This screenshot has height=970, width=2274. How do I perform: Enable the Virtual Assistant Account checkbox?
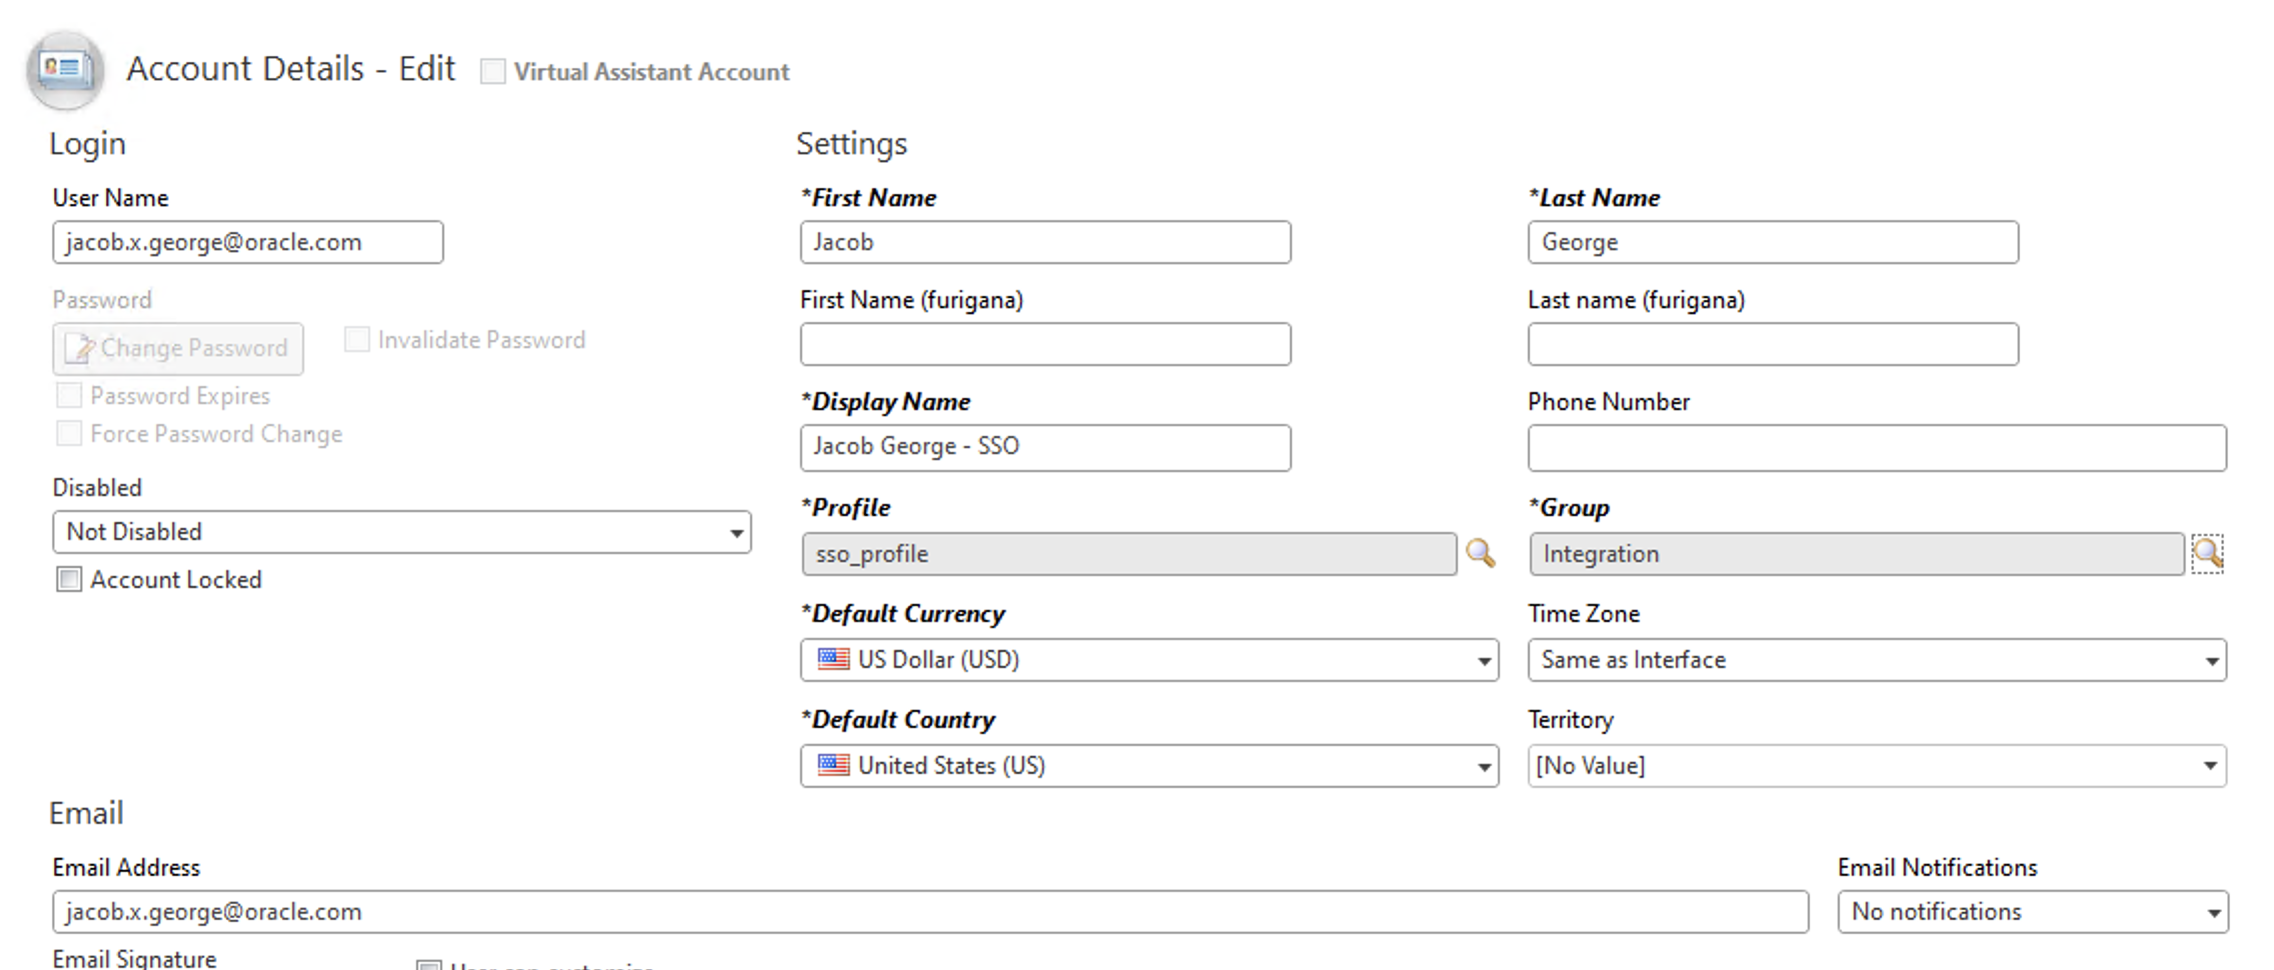pos(492,71)
